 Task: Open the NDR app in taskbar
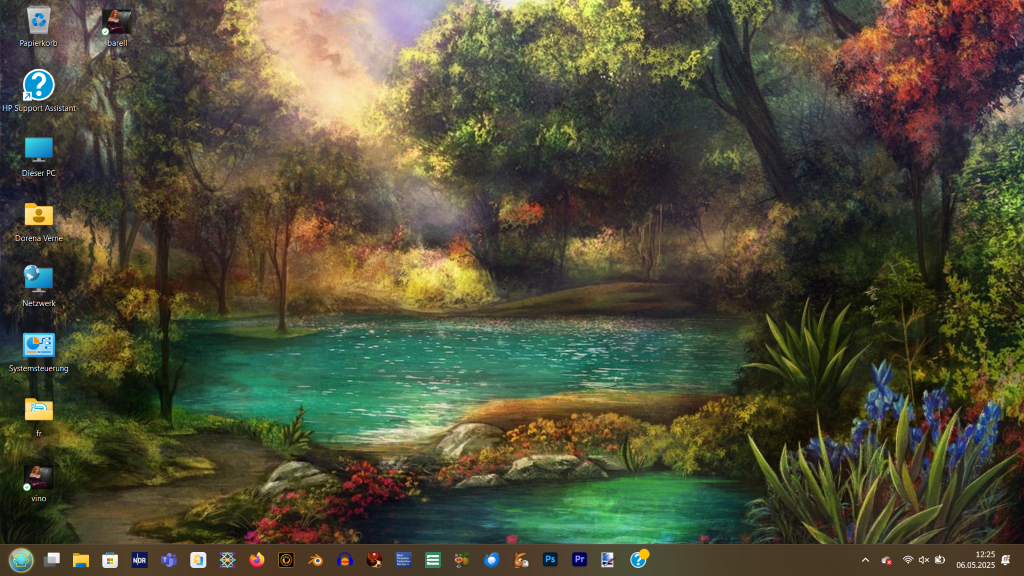pyautogui.click(x=139, y=560)
